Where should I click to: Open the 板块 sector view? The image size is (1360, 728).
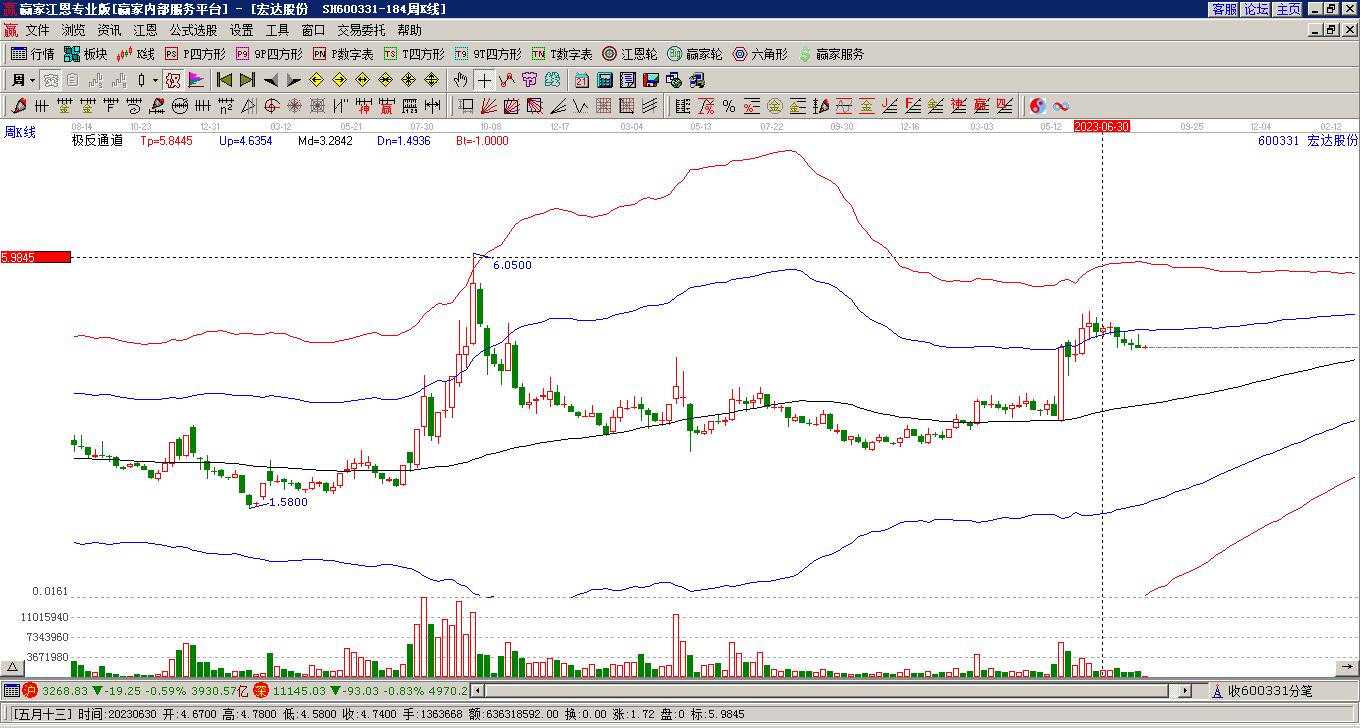click(85, 54)
